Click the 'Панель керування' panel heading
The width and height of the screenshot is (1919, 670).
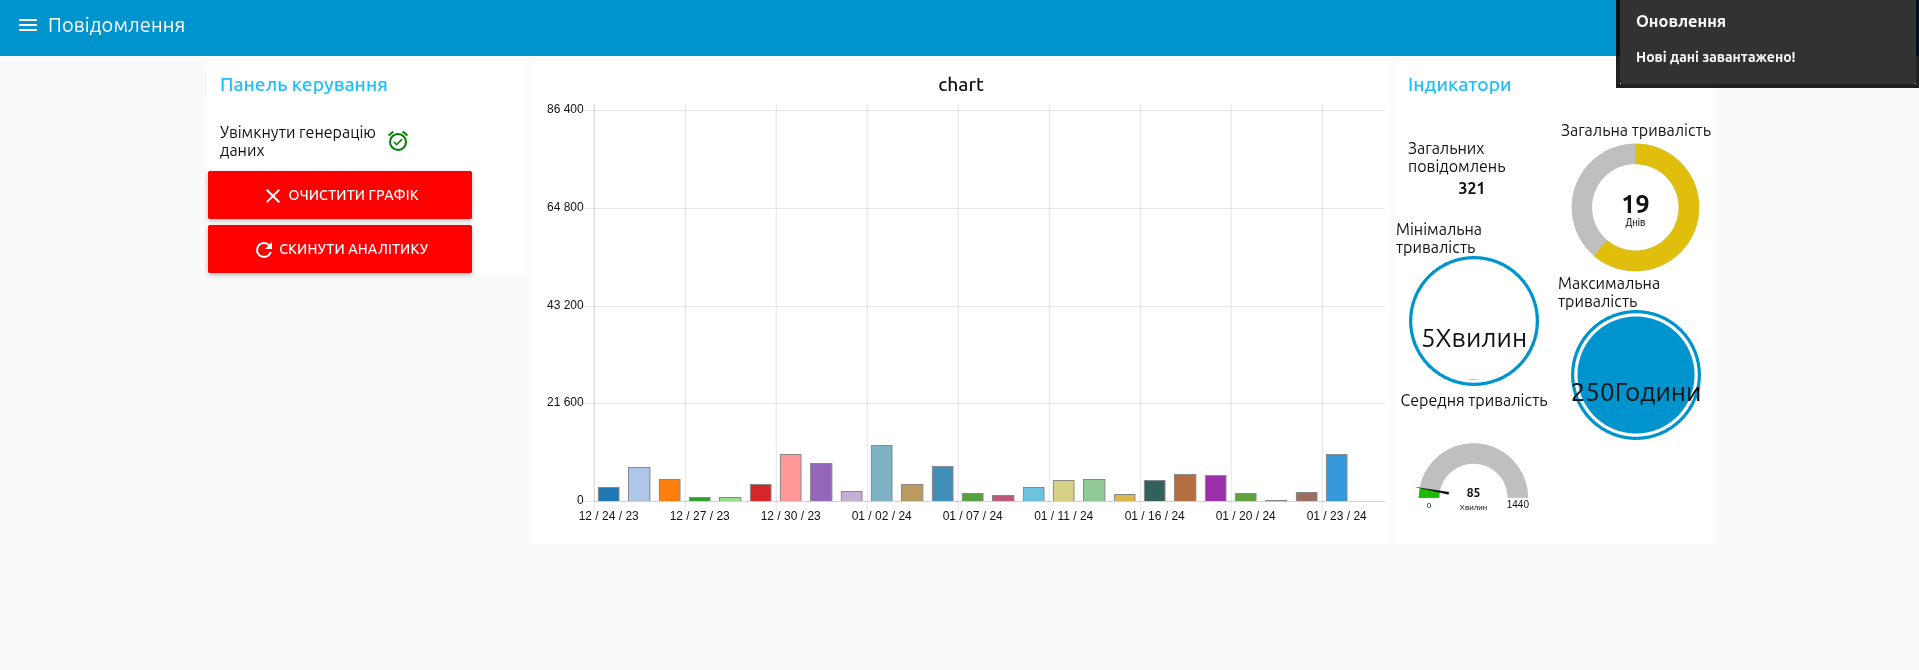(x=303, y=85)
